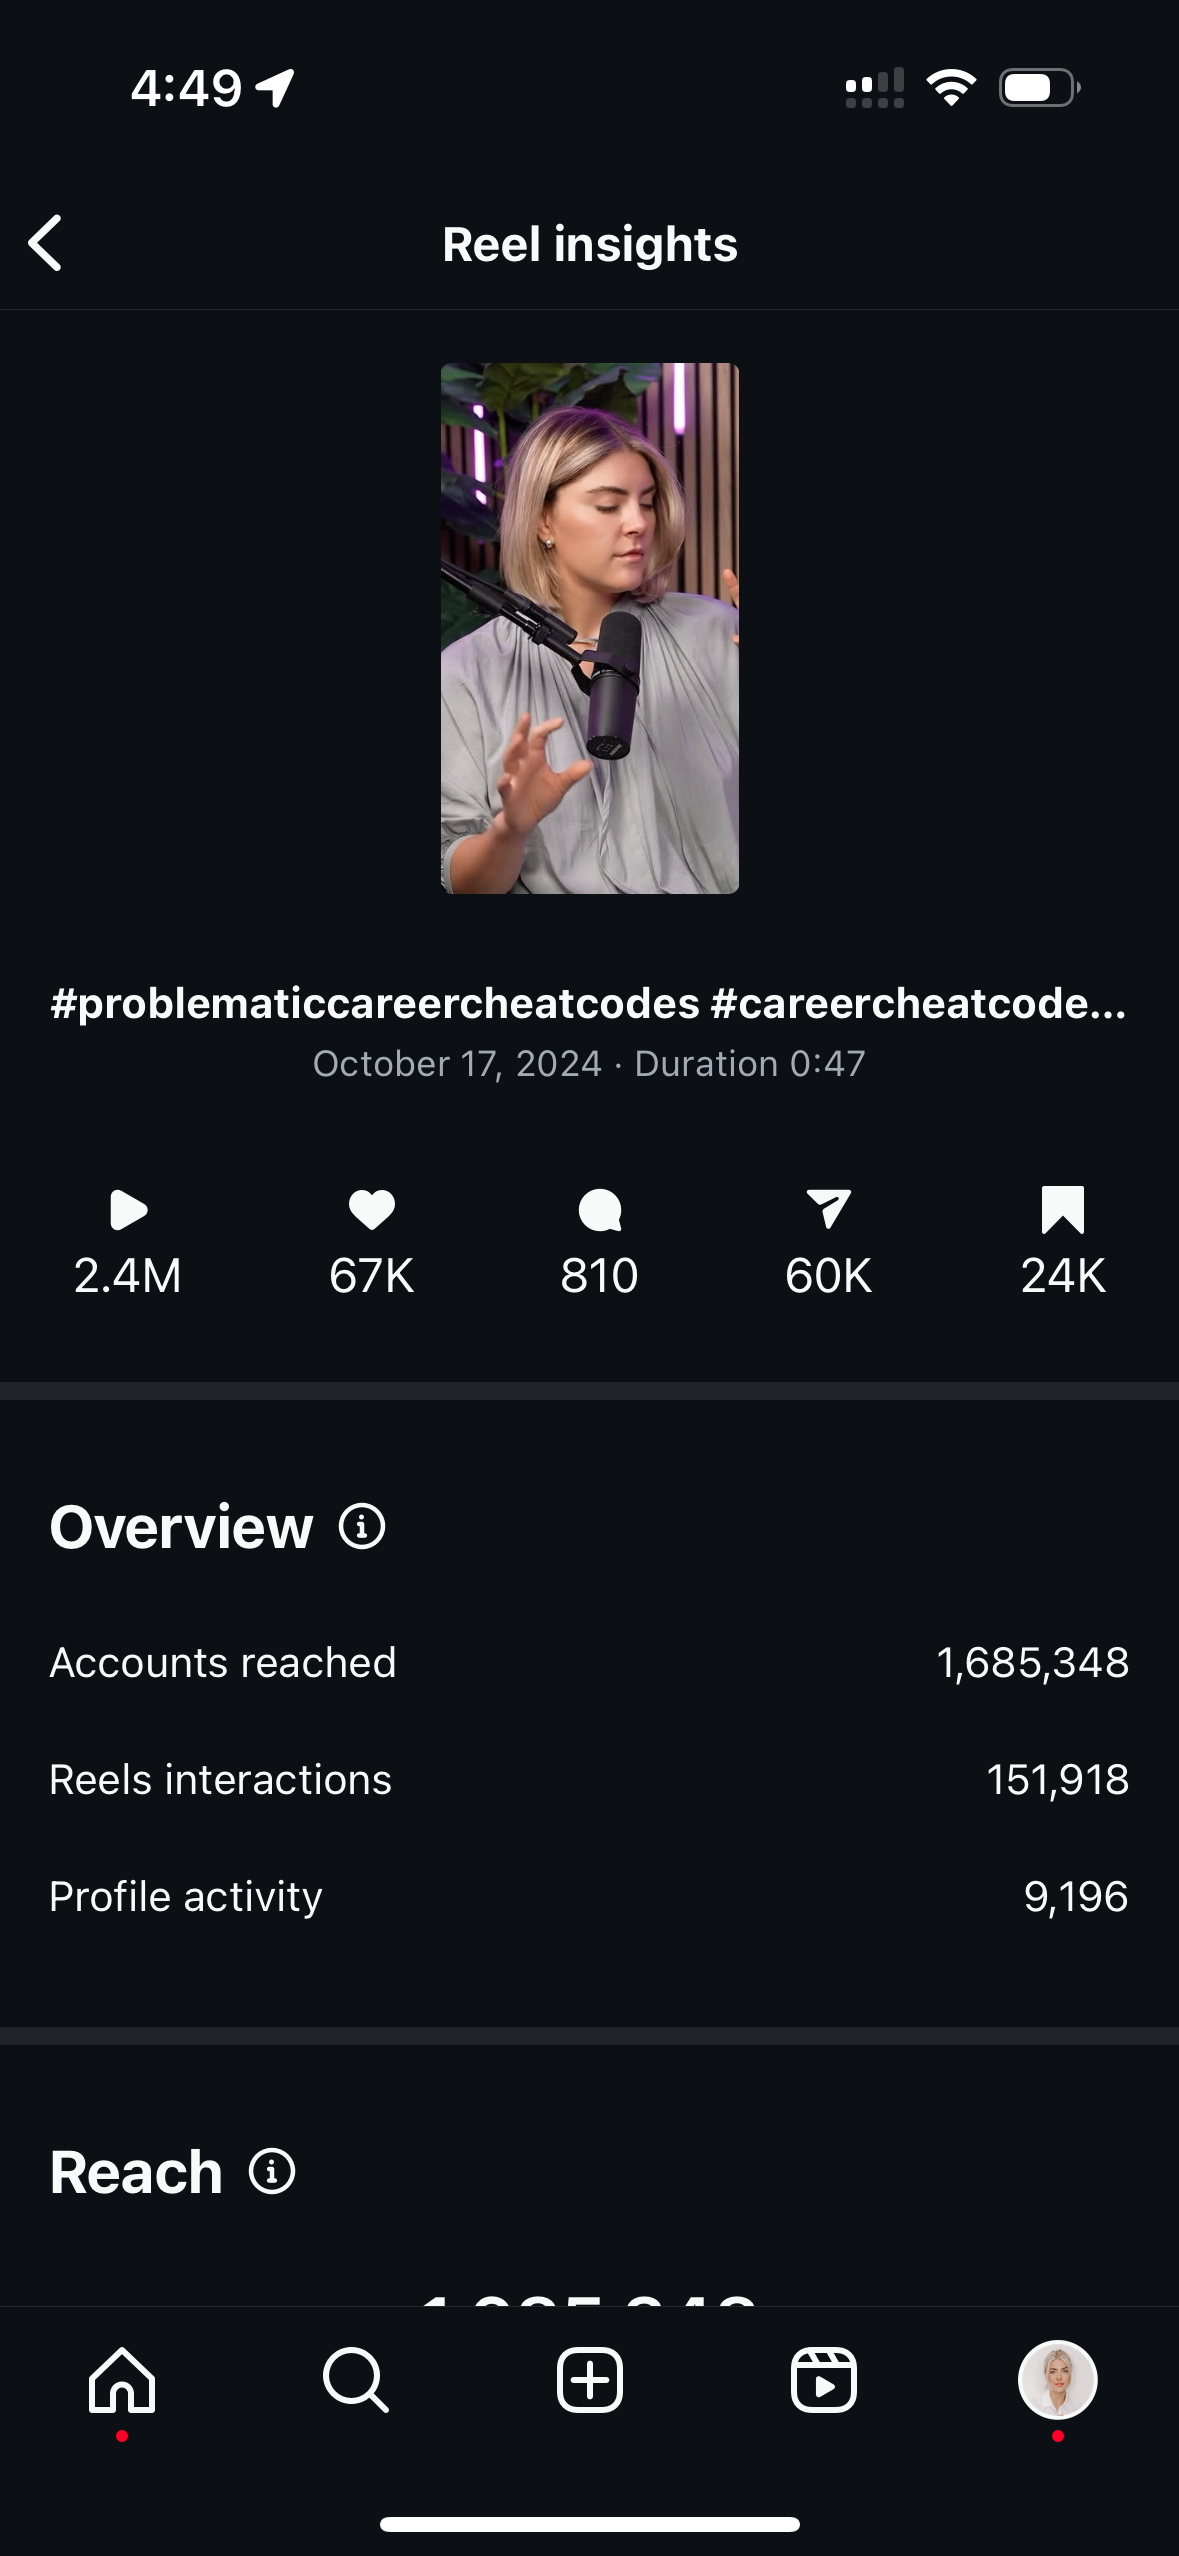Open the reel video thumbnail

pos(590,628)
